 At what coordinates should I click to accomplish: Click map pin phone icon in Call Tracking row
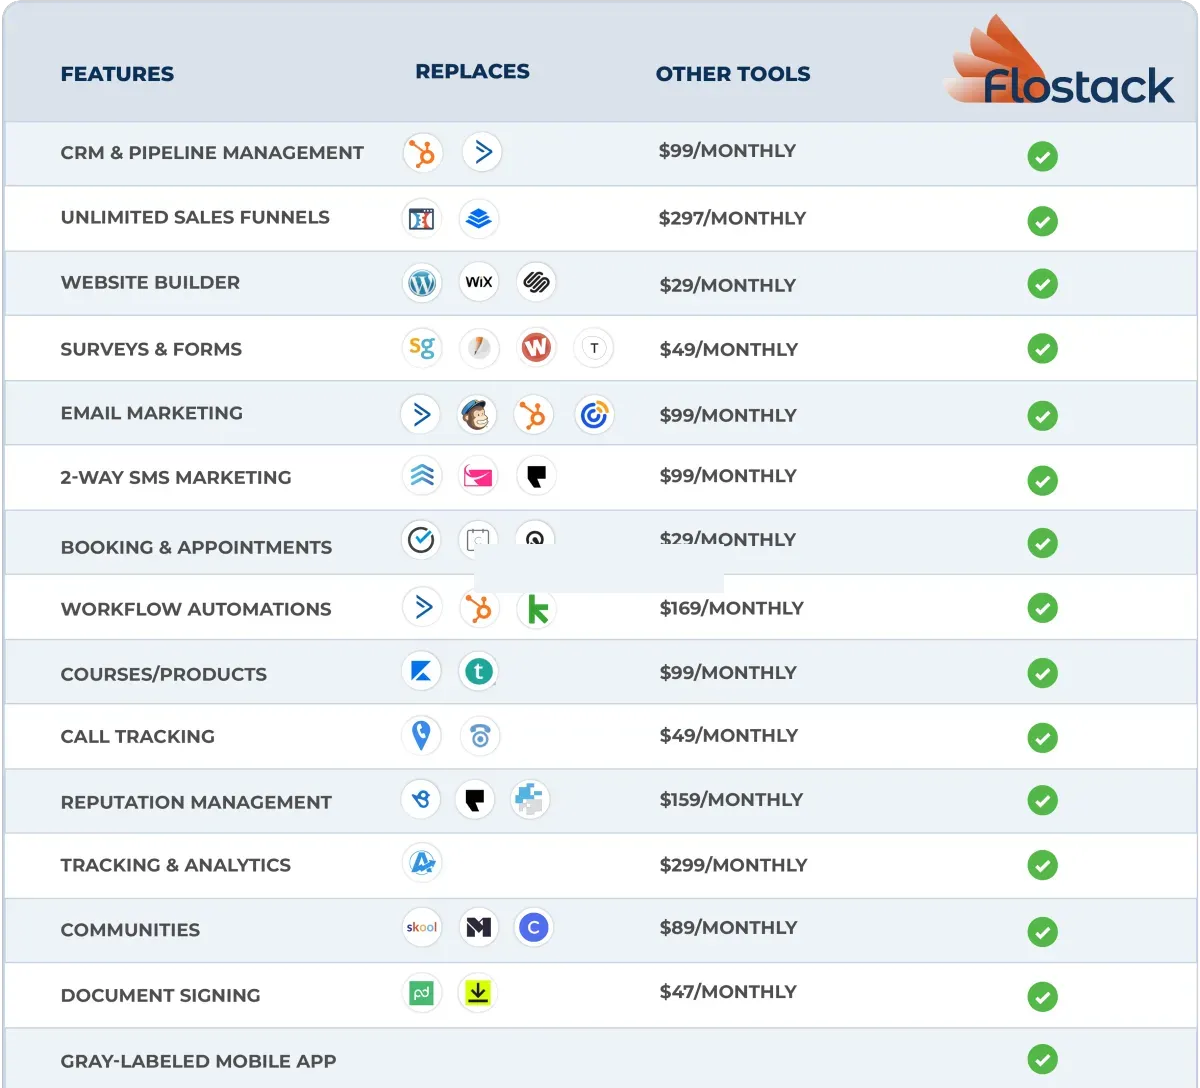click(x=421, y=736)
